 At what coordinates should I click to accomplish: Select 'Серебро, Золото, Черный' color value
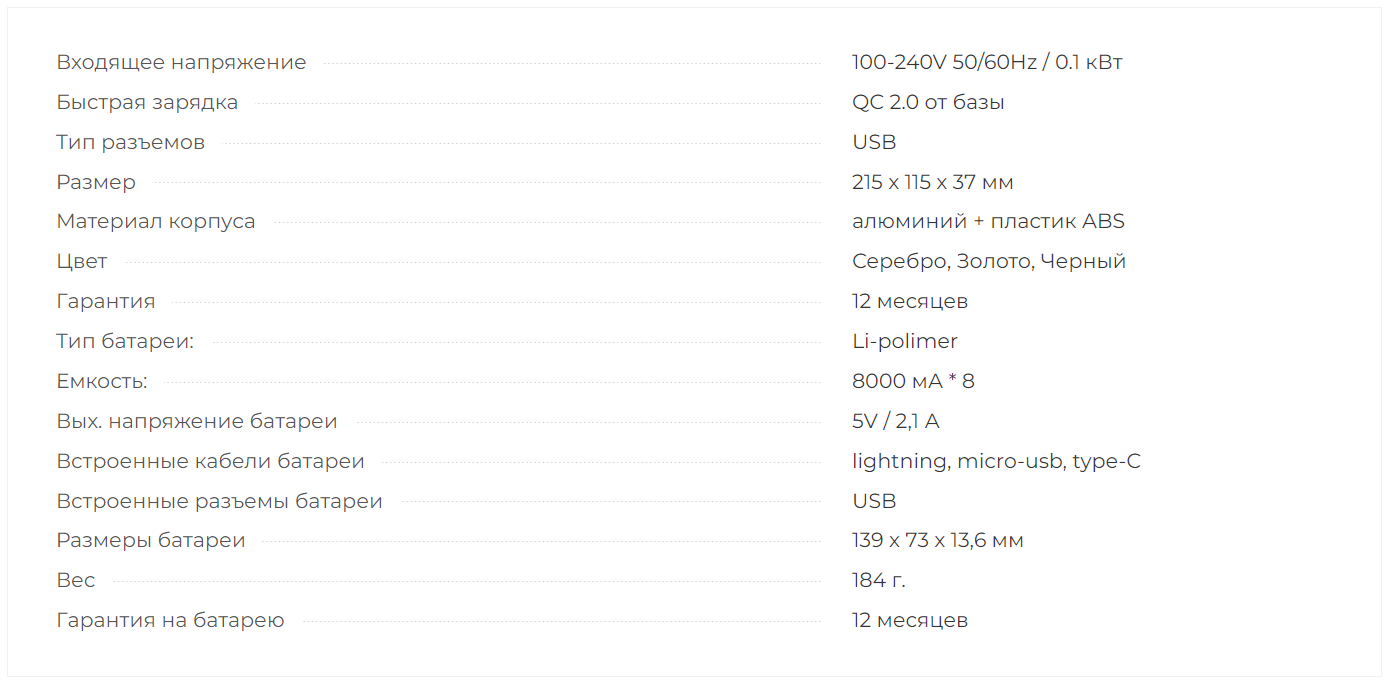point(989,261)
